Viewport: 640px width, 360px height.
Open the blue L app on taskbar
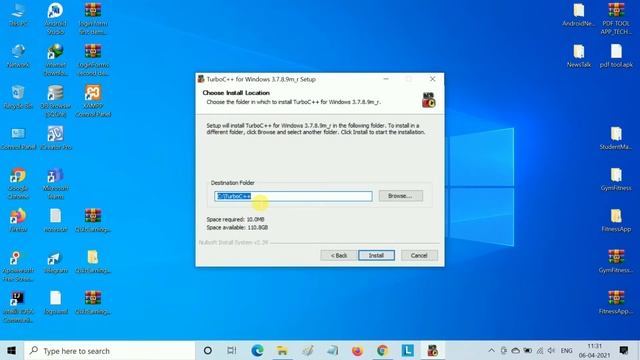[407, 351]
